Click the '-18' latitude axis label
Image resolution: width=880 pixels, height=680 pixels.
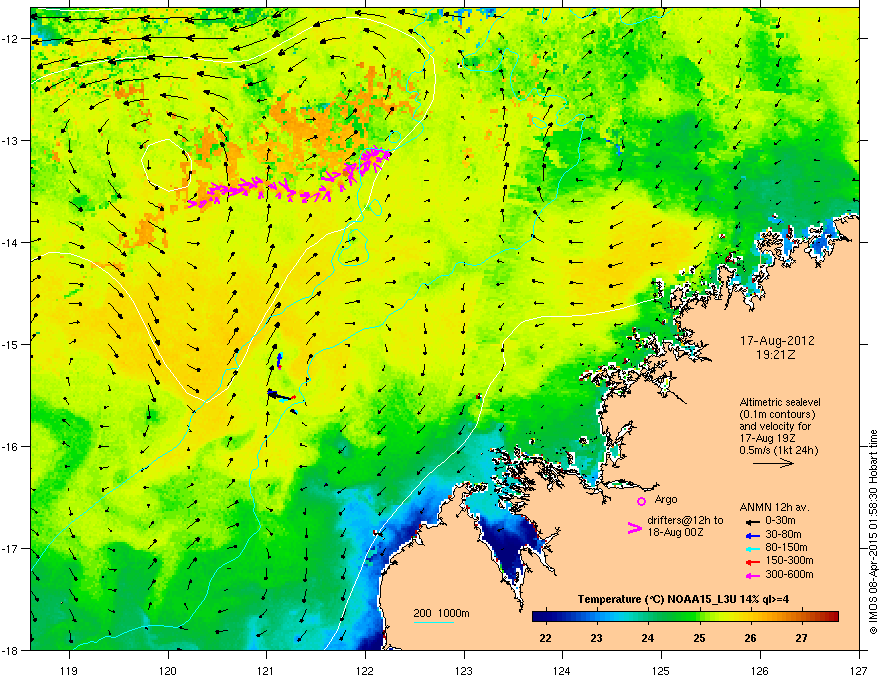click(10, 650)
